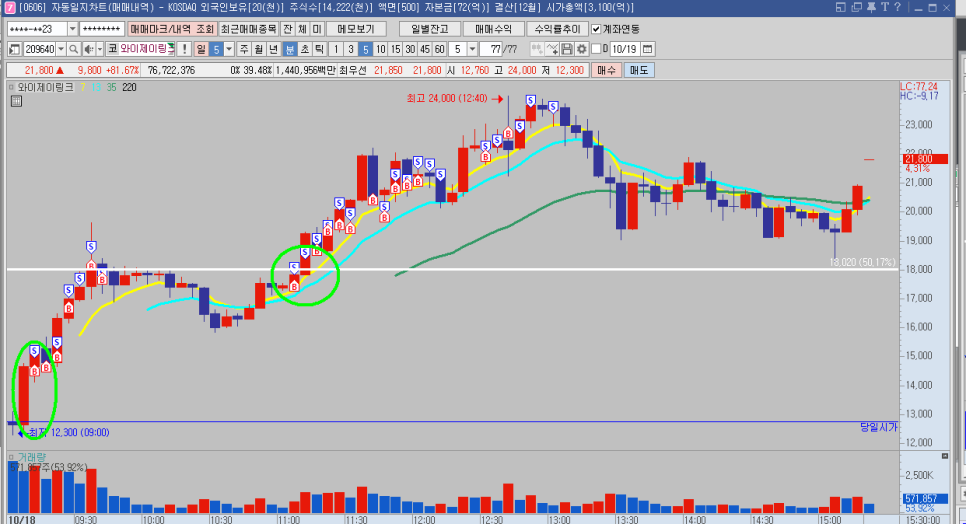Click the cascade windows icon in title bar
The height and width of the screenshot is (524, 966).
856,7
